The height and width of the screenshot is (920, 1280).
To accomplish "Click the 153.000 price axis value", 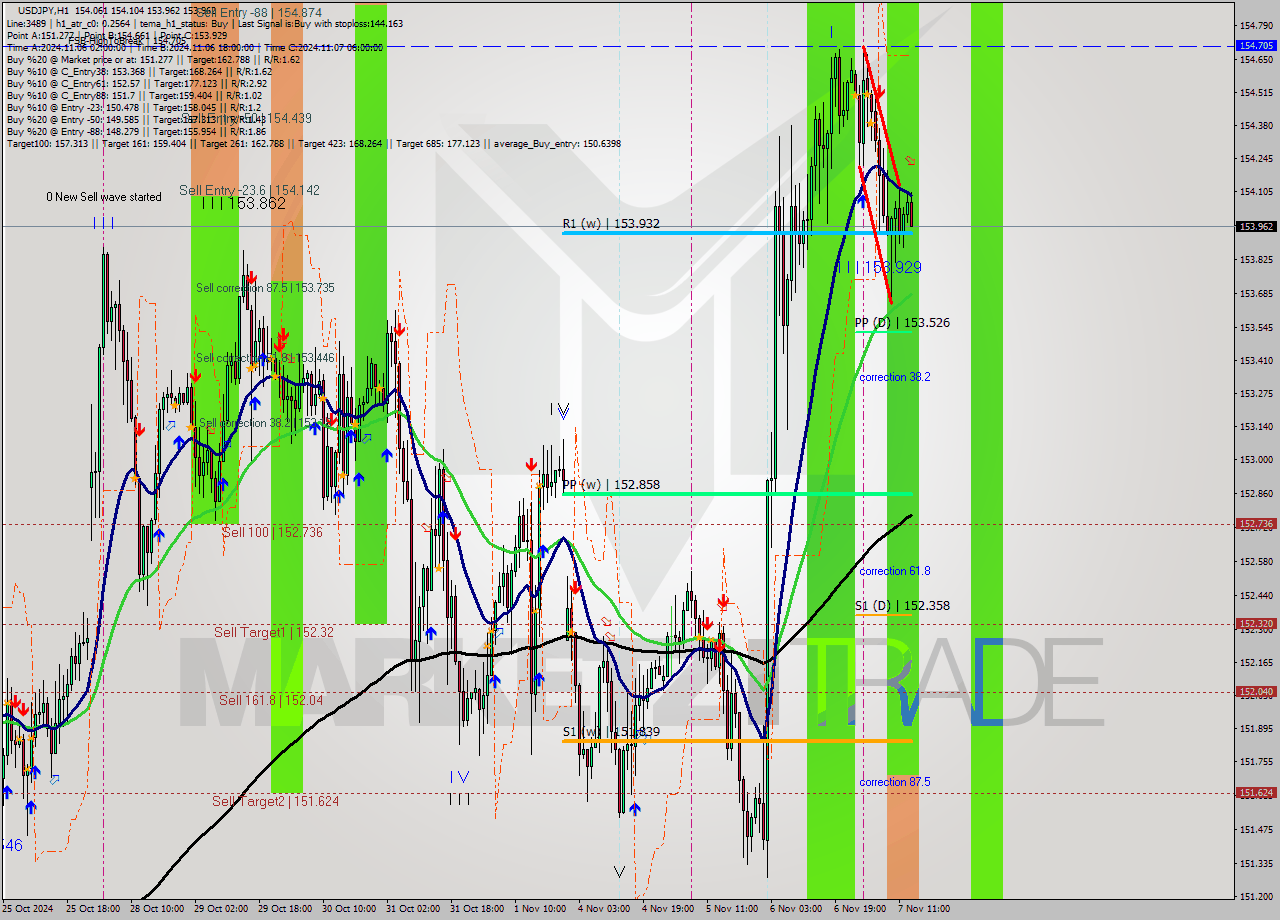I will pyautogui.click(x=1256, y=460).
